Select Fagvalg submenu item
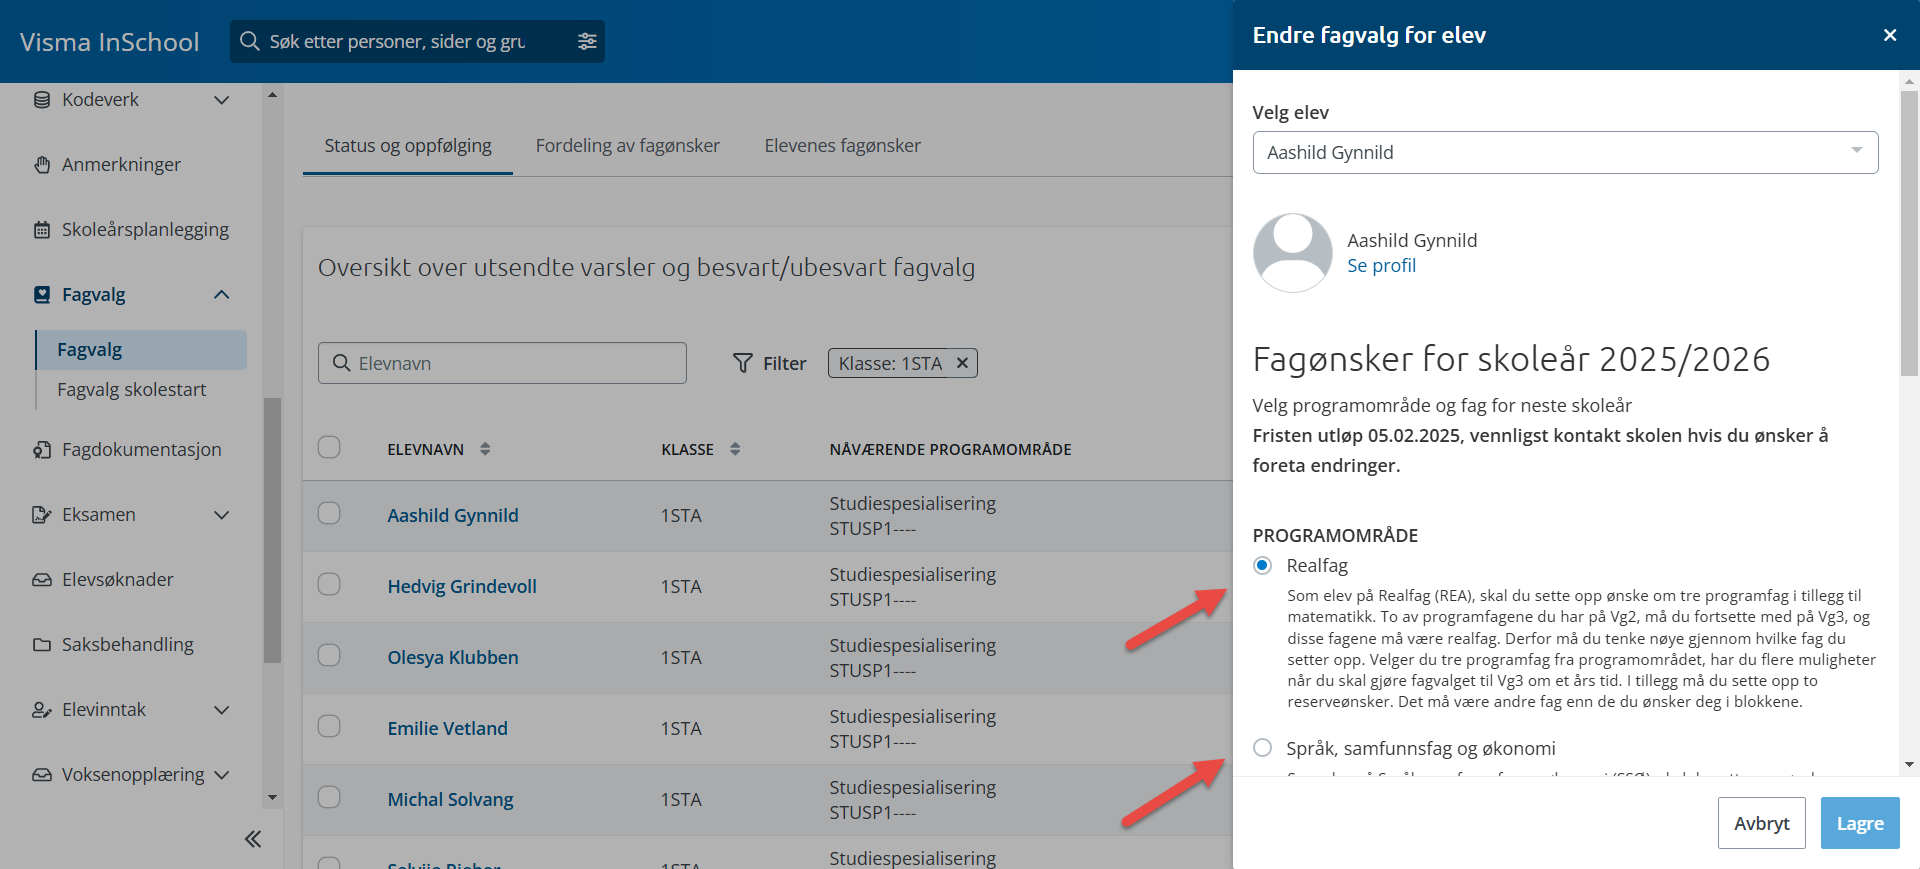 tap(141, 350)
